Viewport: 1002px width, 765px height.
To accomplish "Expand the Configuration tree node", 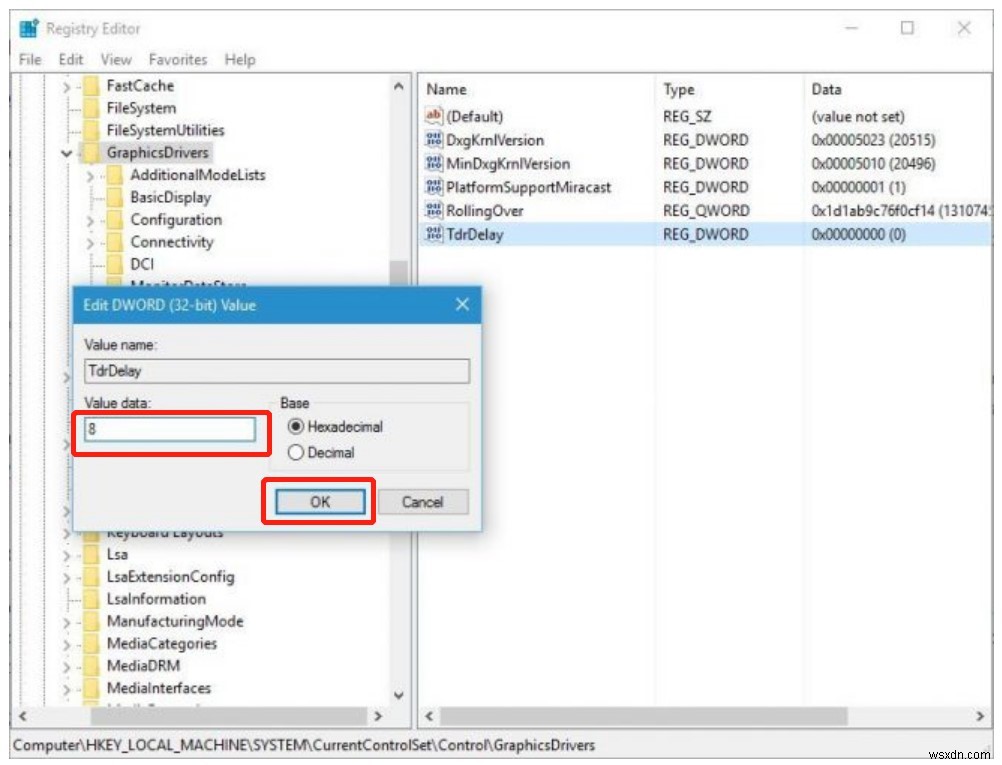I will pos(90,220).
